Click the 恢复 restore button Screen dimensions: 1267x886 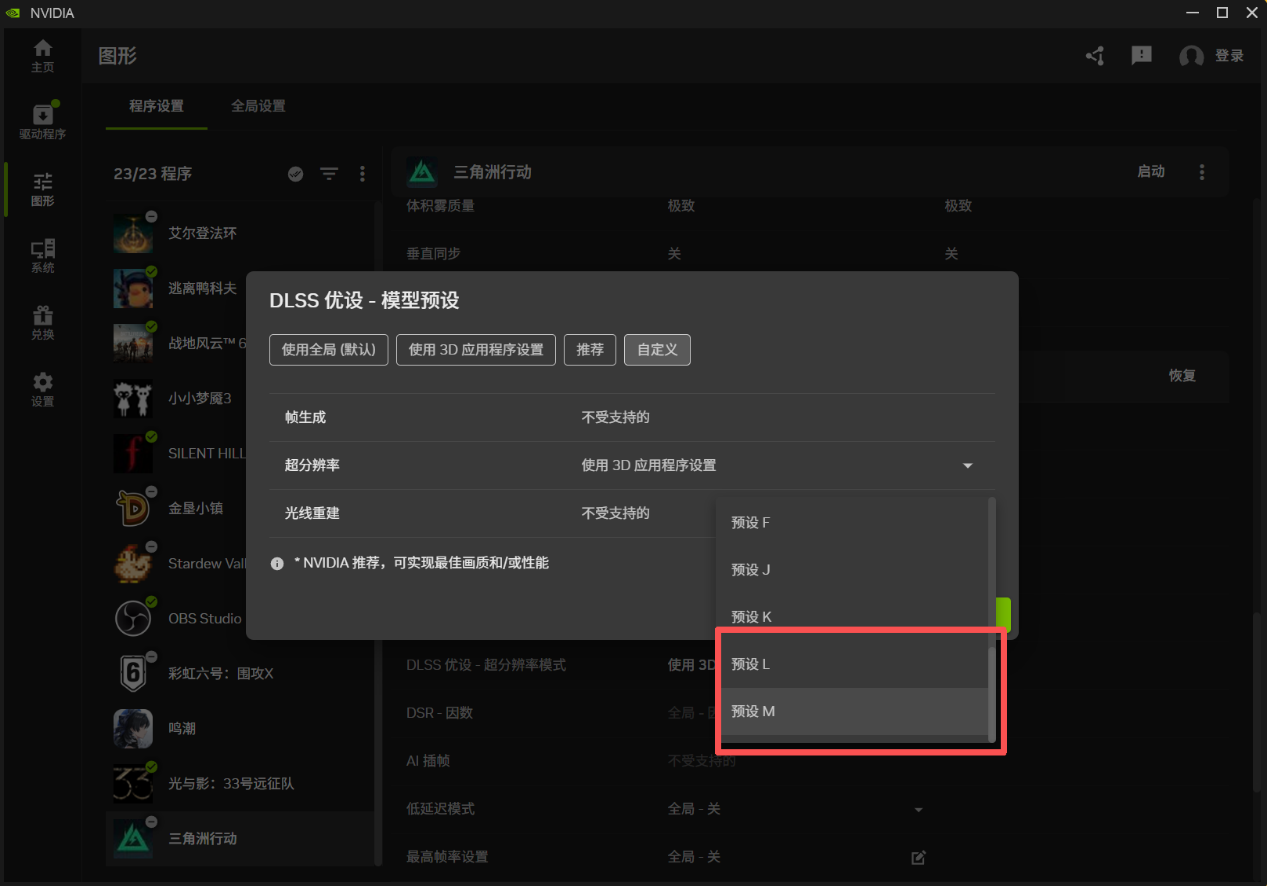pos(1181,376)
